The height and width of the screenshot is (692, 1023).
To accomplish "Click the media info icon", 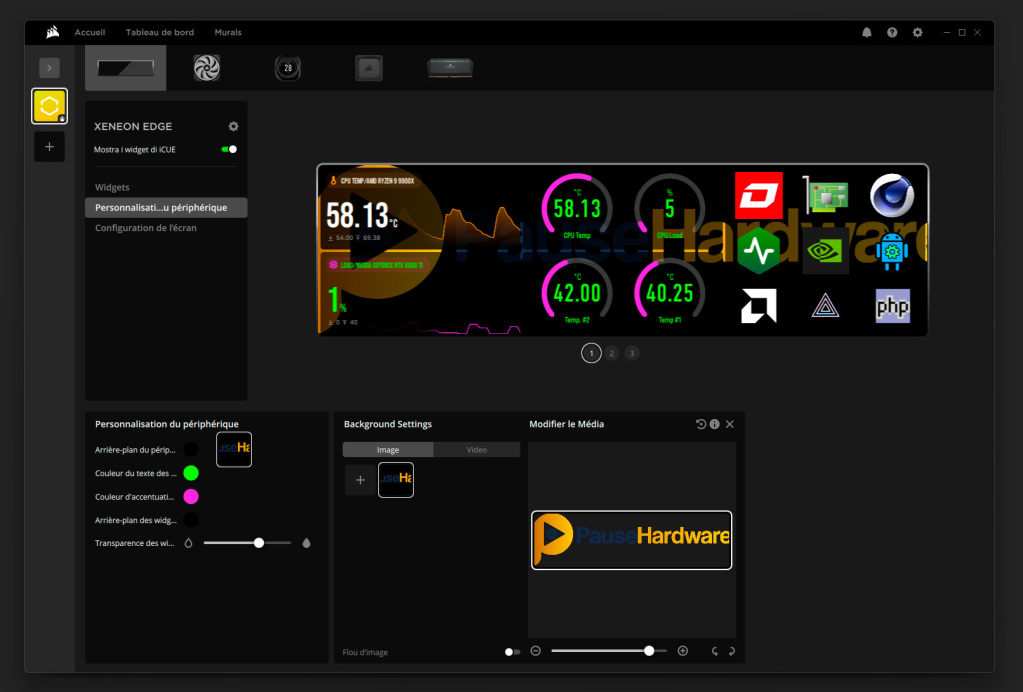I will coord(715,424).
